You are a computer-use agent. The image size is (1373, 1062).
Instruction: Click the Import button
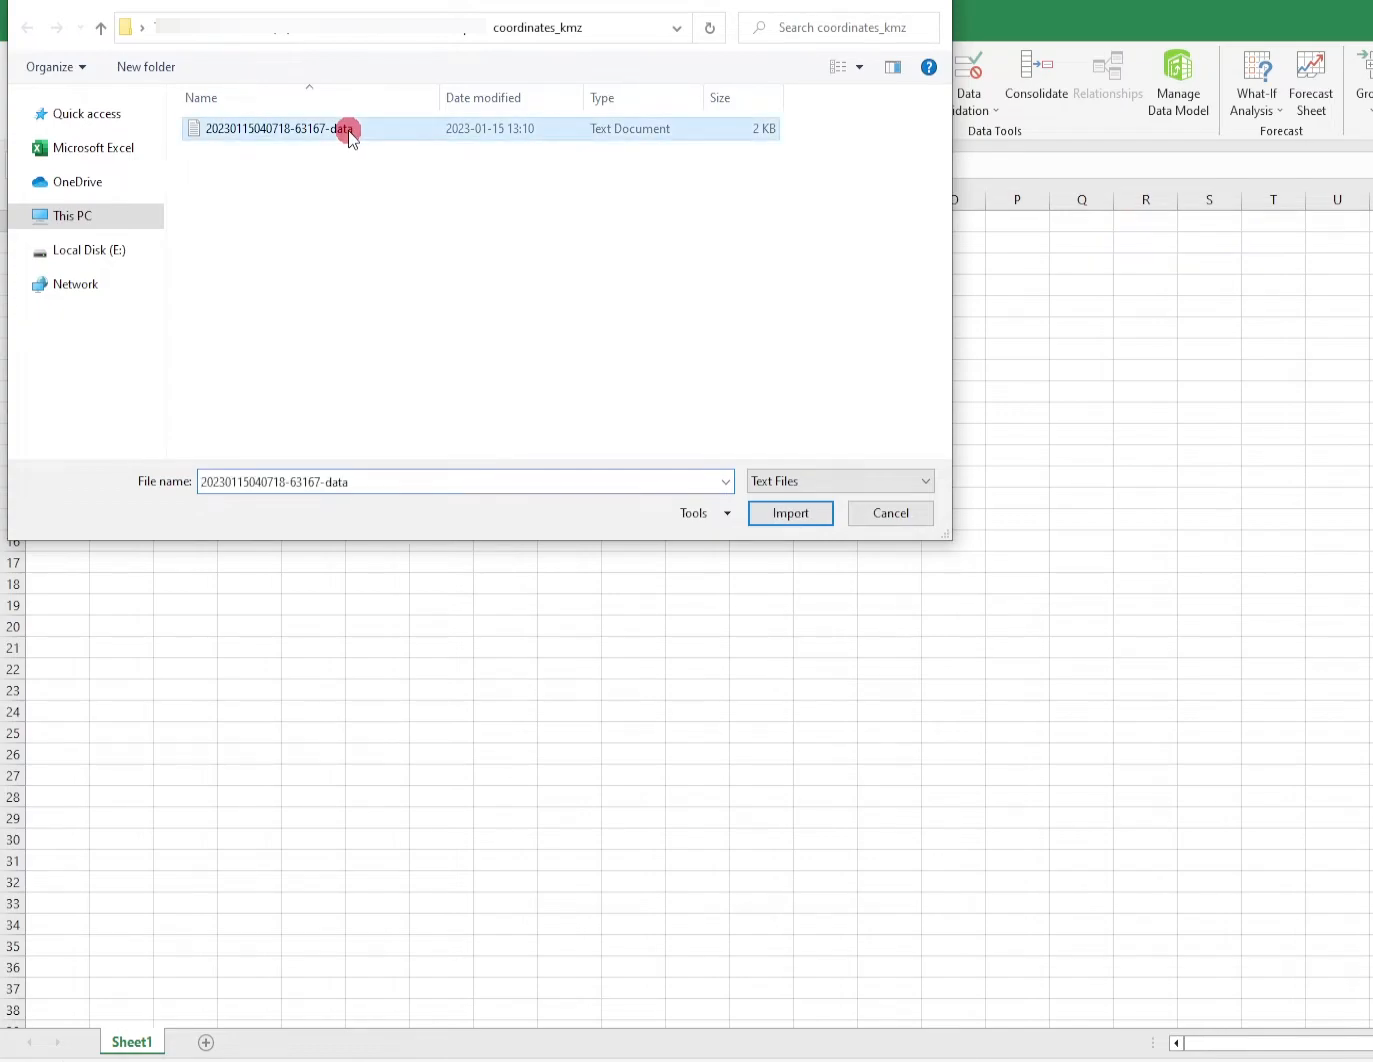pyautogui.click(x=790, y=512)
